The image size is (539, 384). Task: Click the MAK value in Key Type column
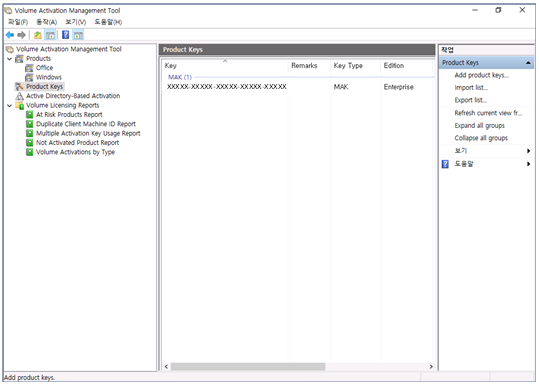click(341, 87)
